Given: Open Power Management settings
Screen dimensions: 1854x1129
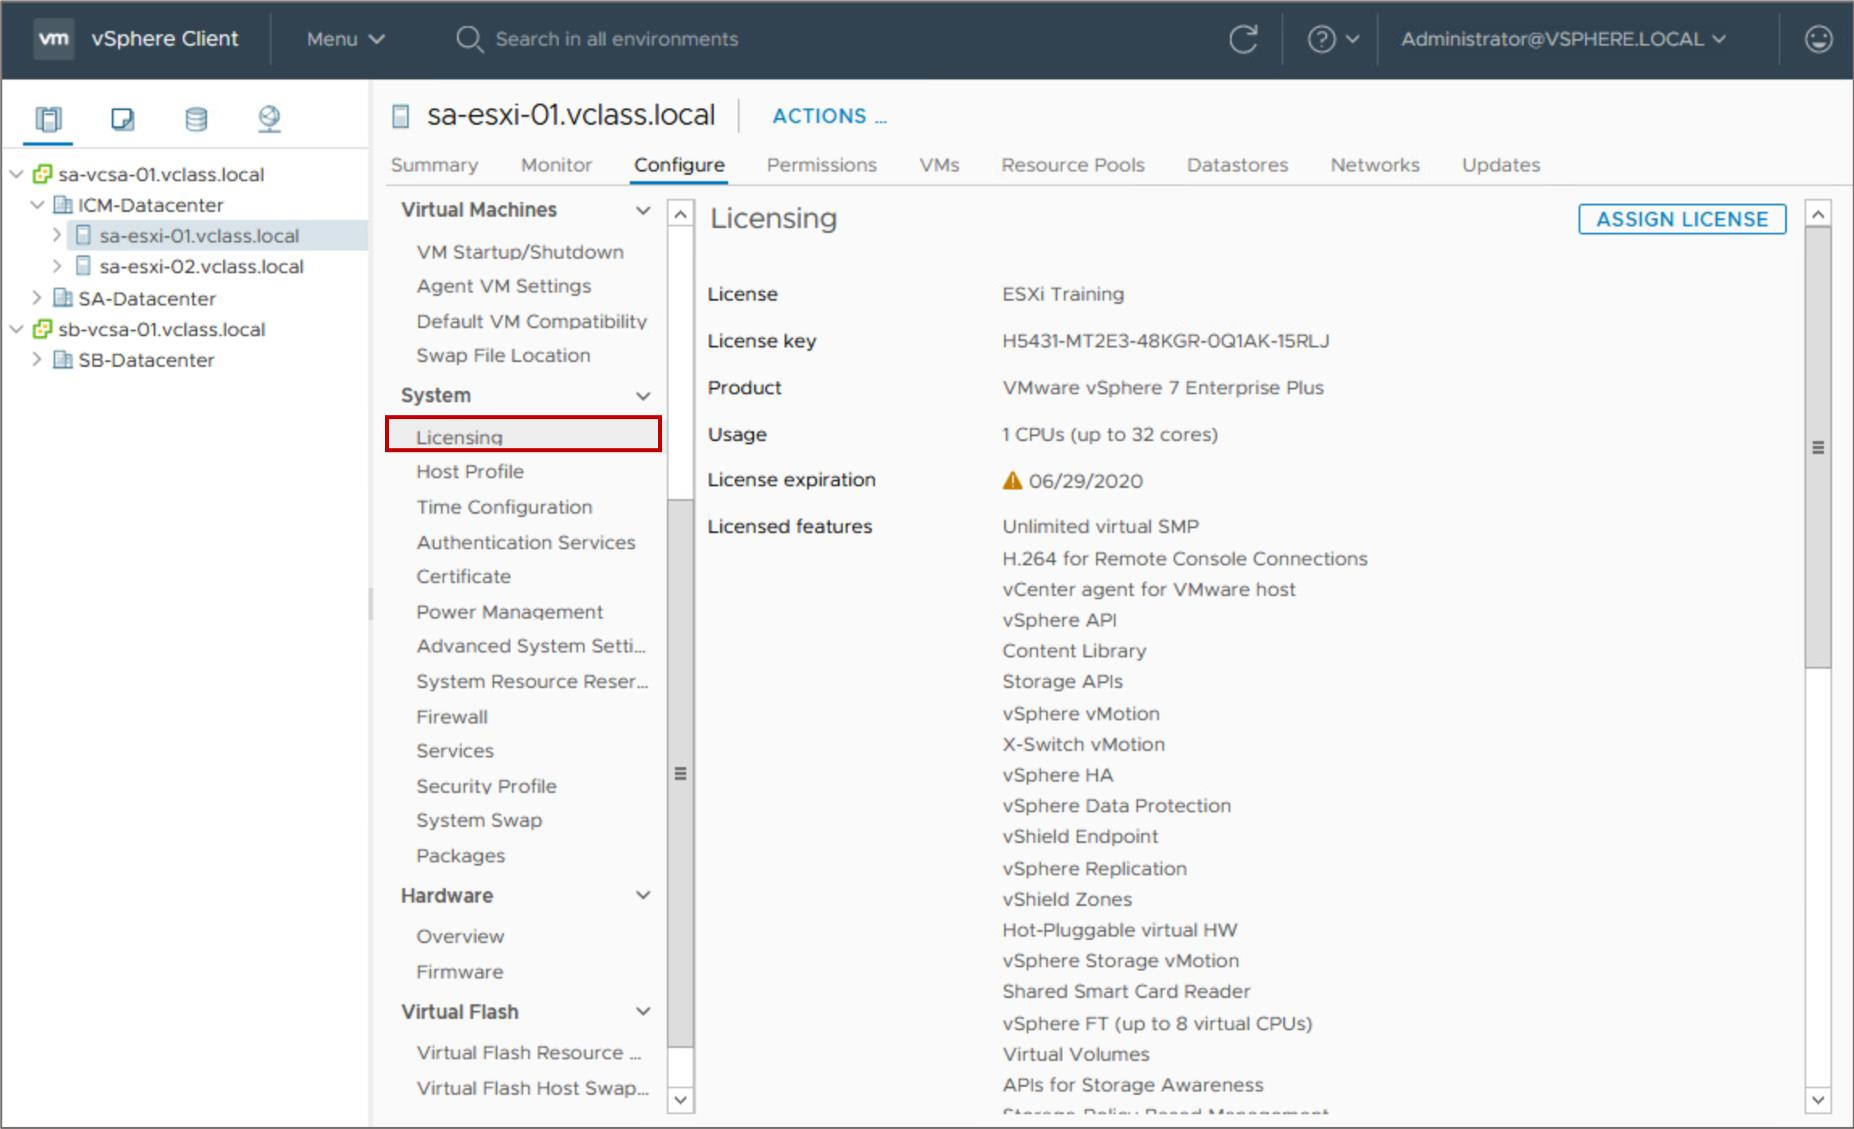Looking at the screenshot, I should point(509,611).
